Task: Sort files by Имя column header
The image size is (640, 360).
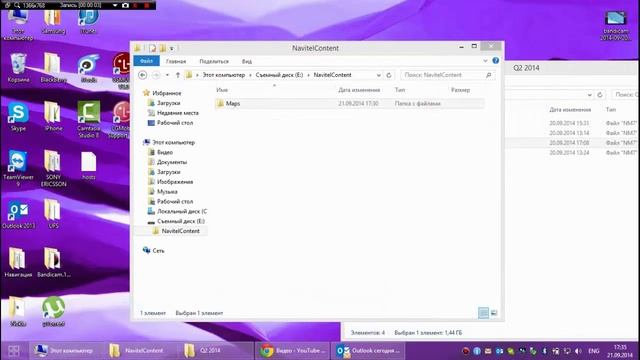Action: pos(222,90)
